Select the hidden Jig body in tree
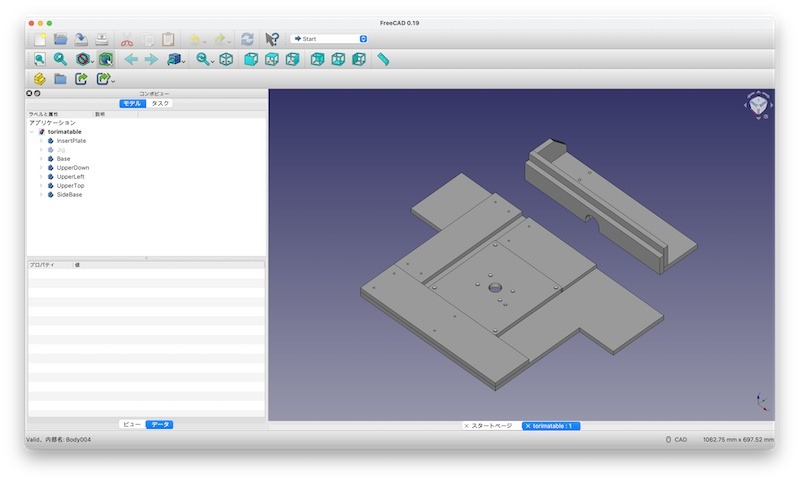Viewport: 800px width, 482px height. [60, 150]
